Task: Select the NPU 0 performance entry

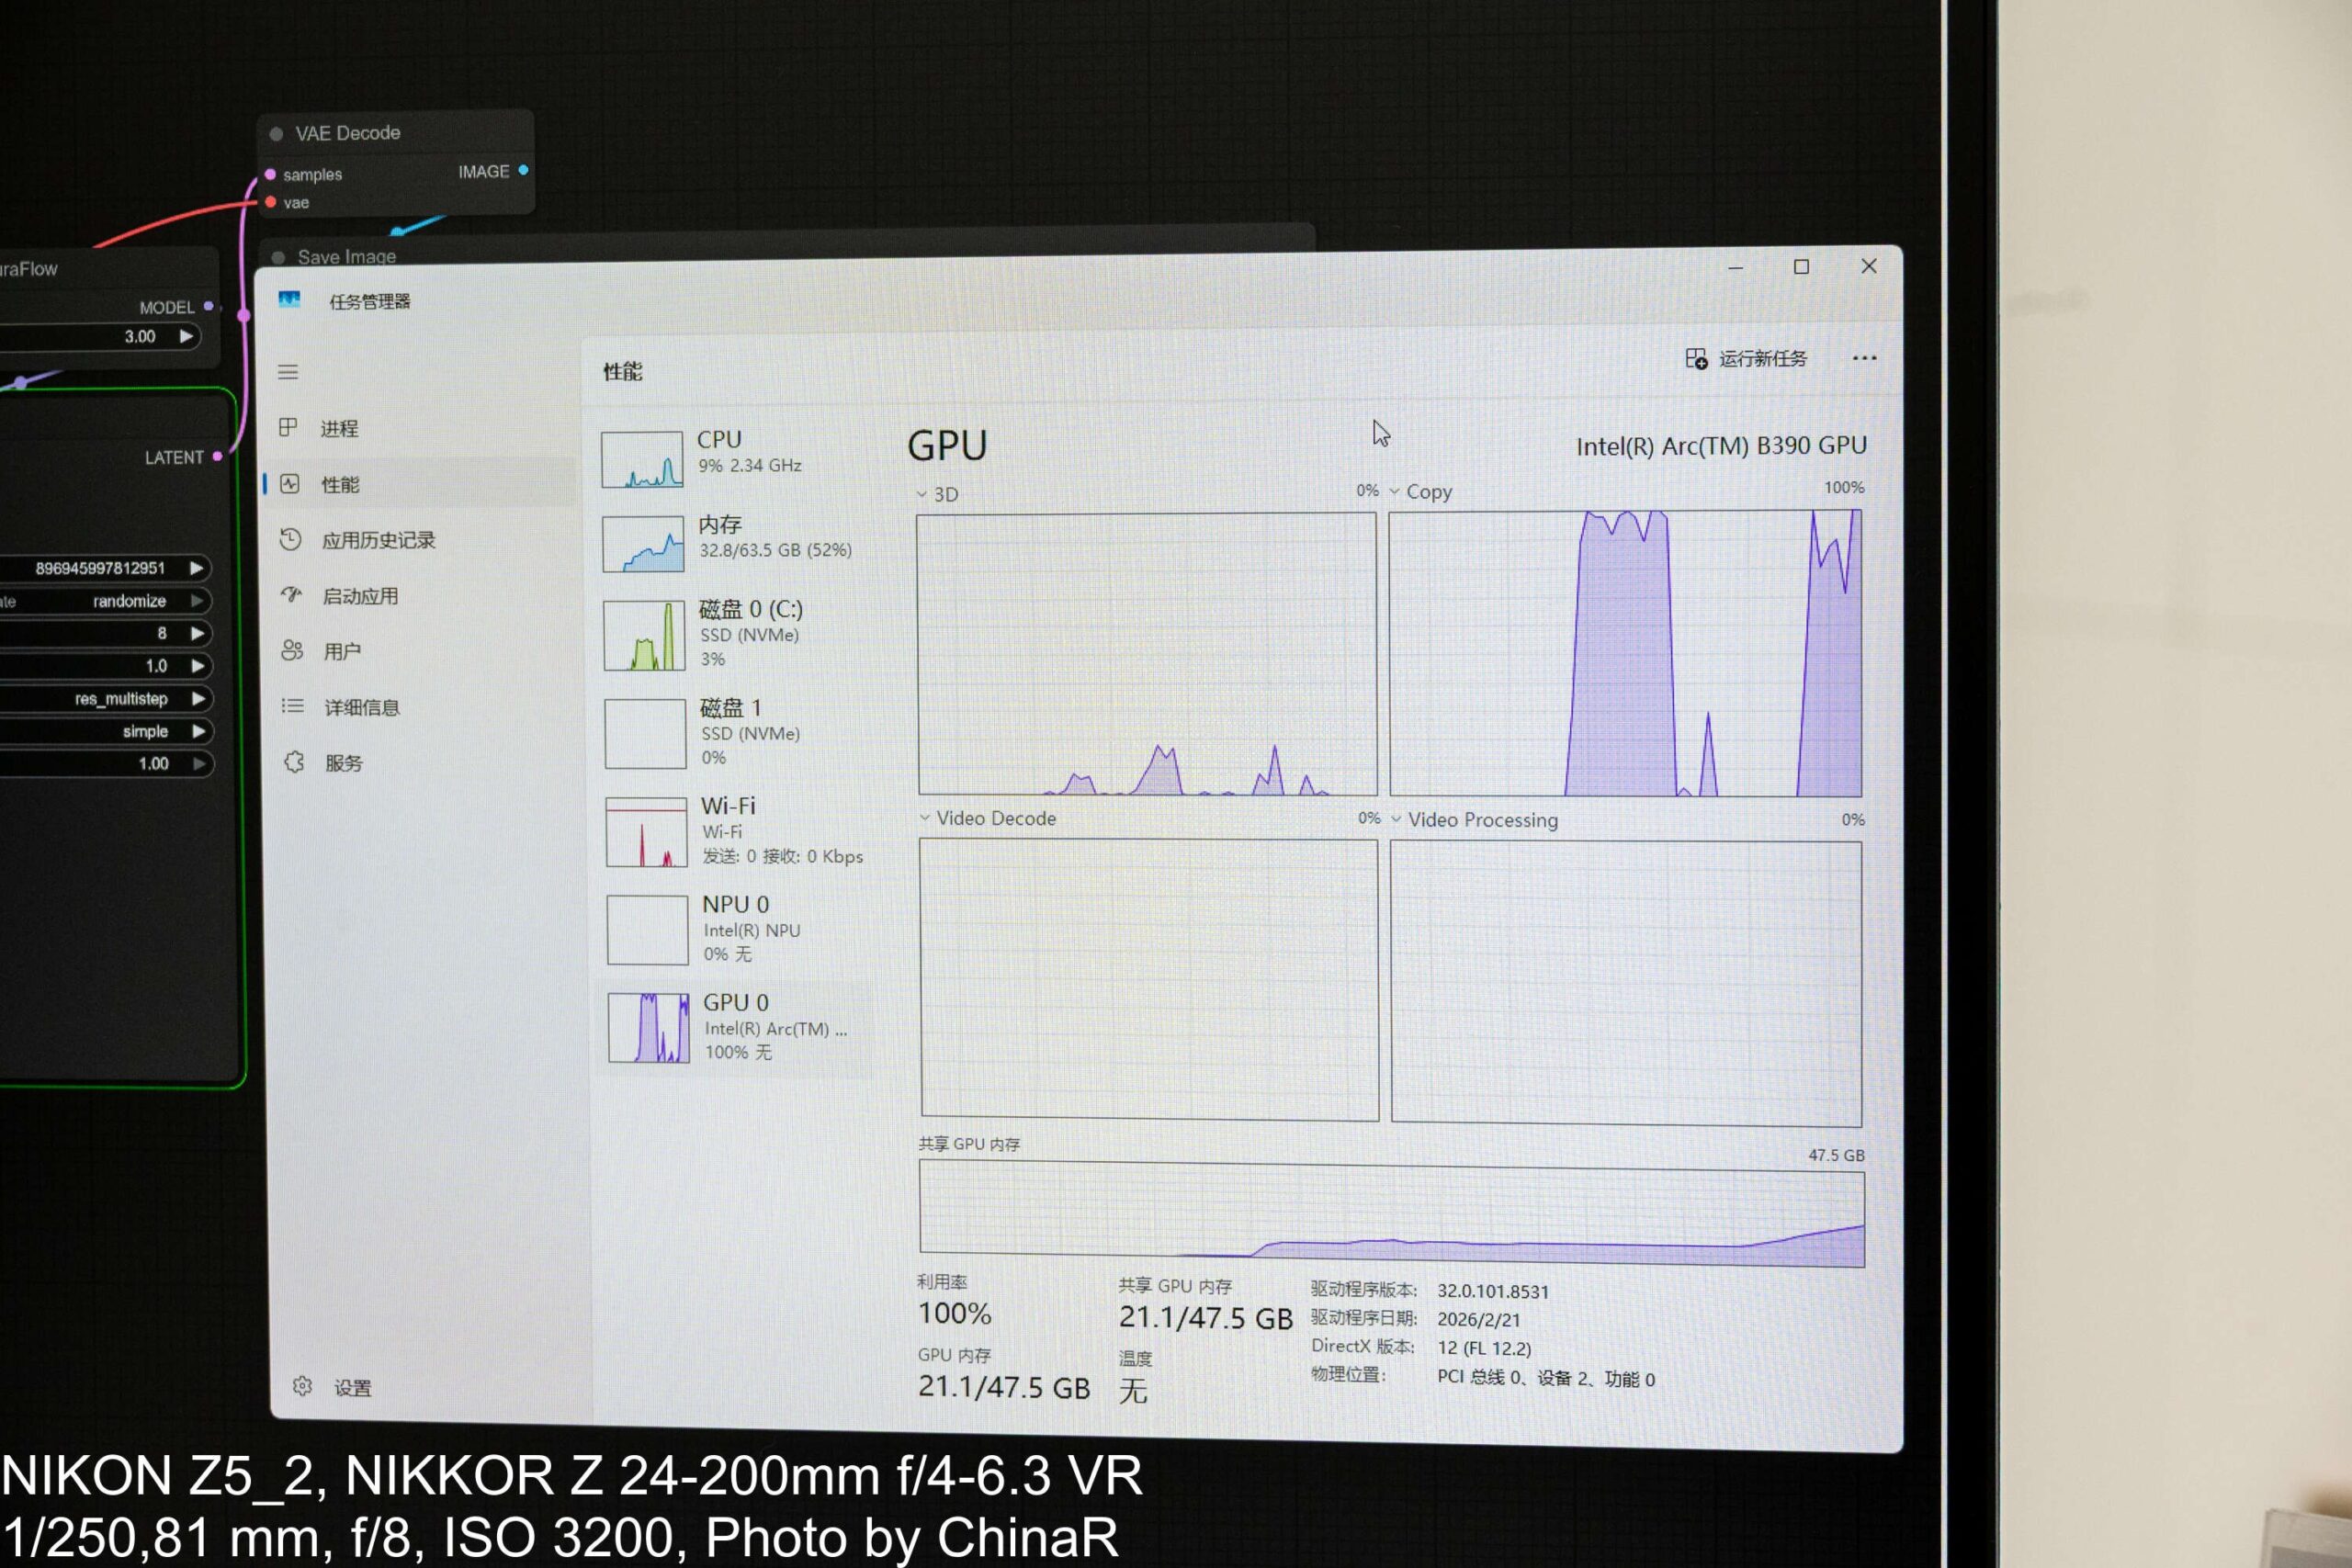Action: point(735,929)
